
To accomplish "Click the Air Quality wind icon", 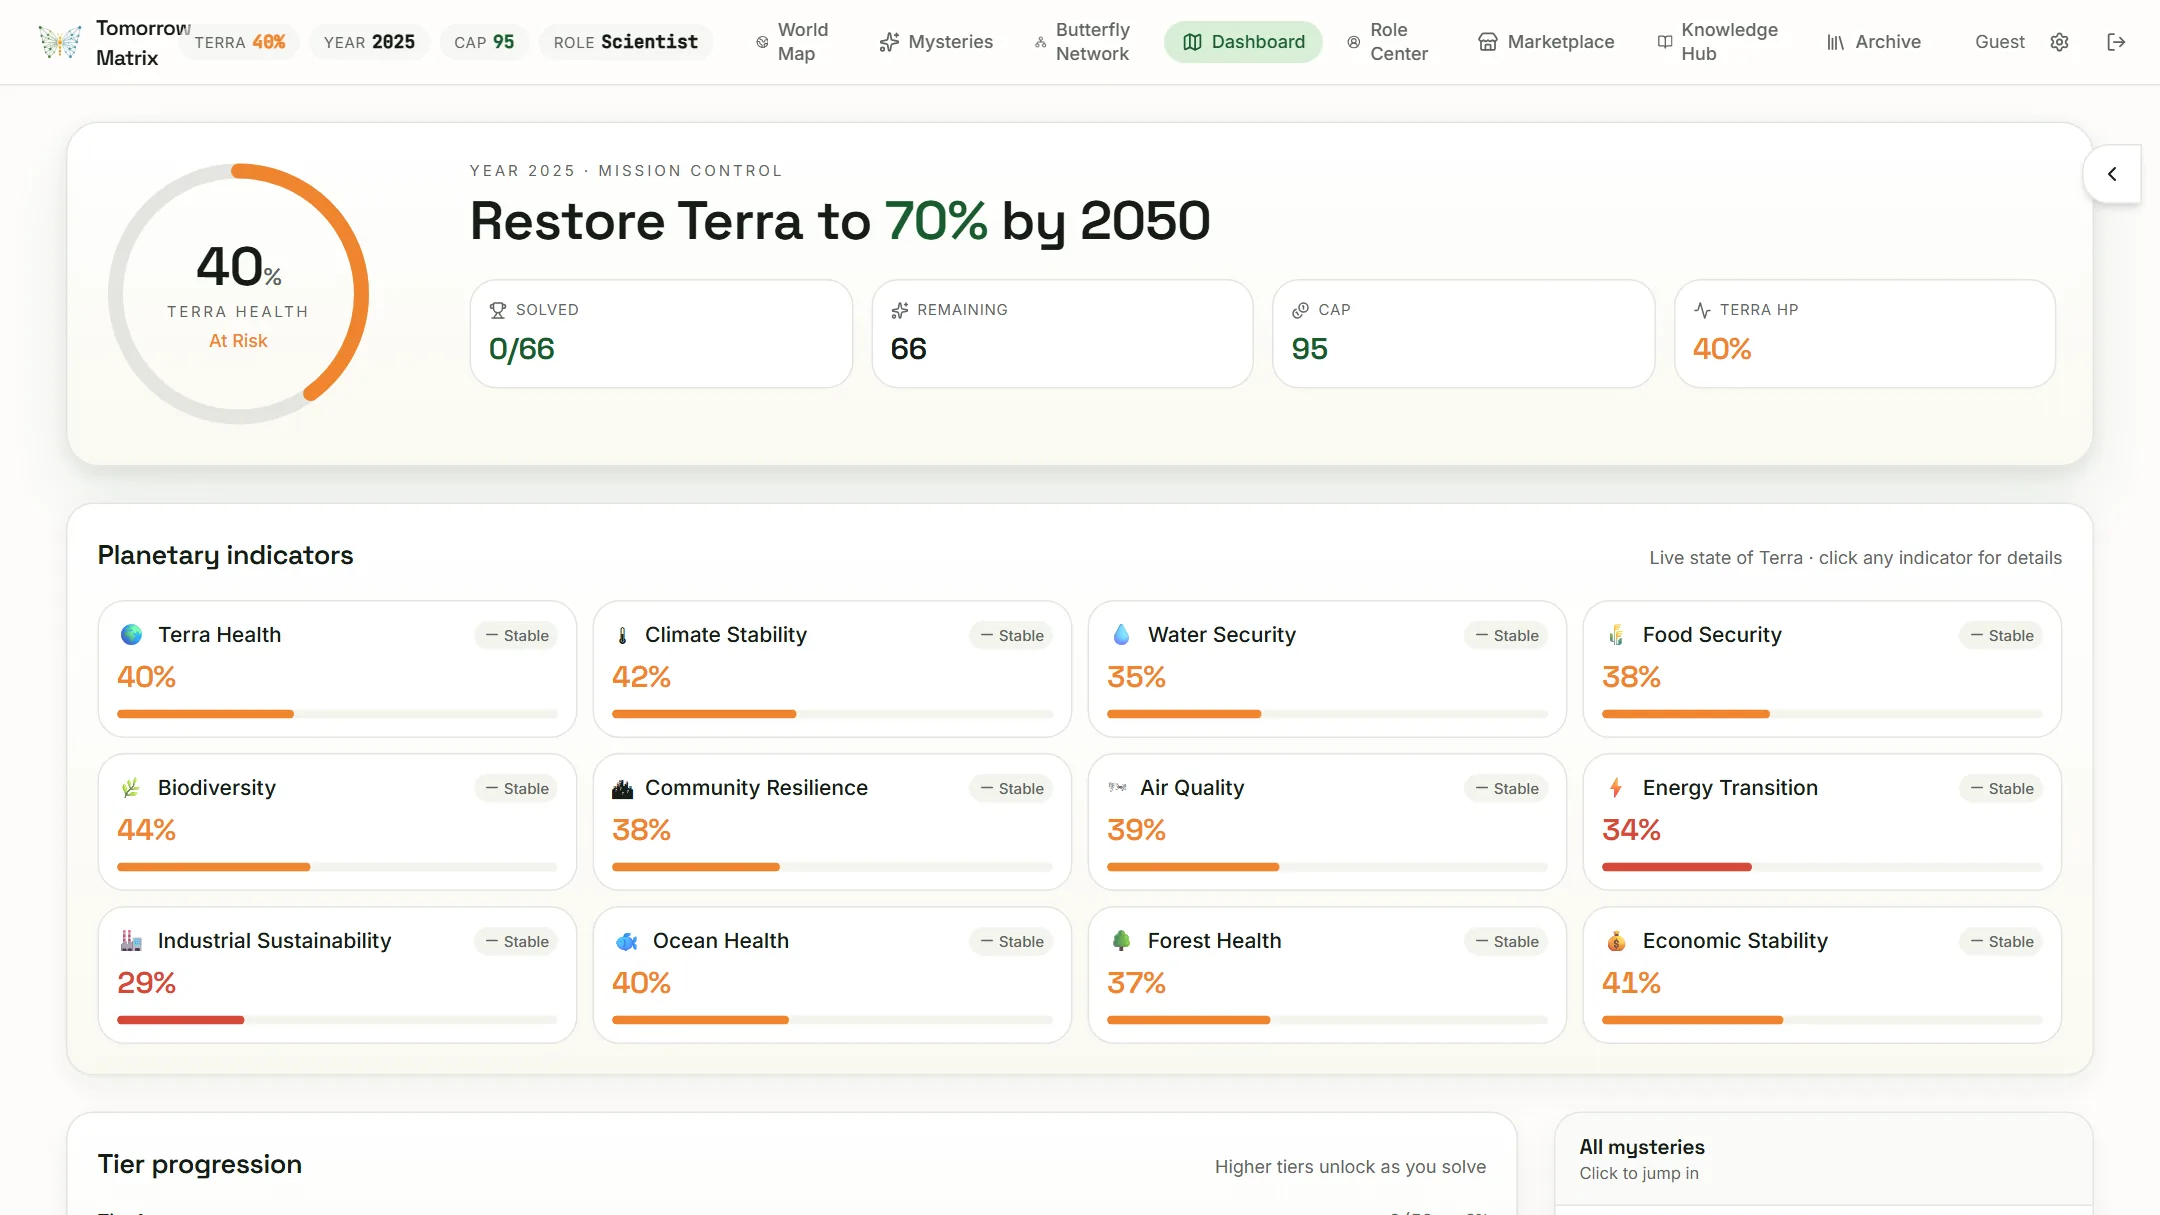I will [1117, 788].
